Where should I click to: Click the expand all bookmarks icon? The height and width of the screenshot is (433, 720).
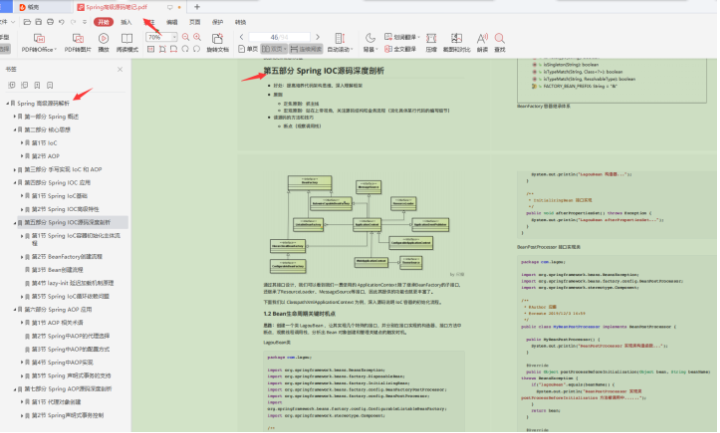12,85
